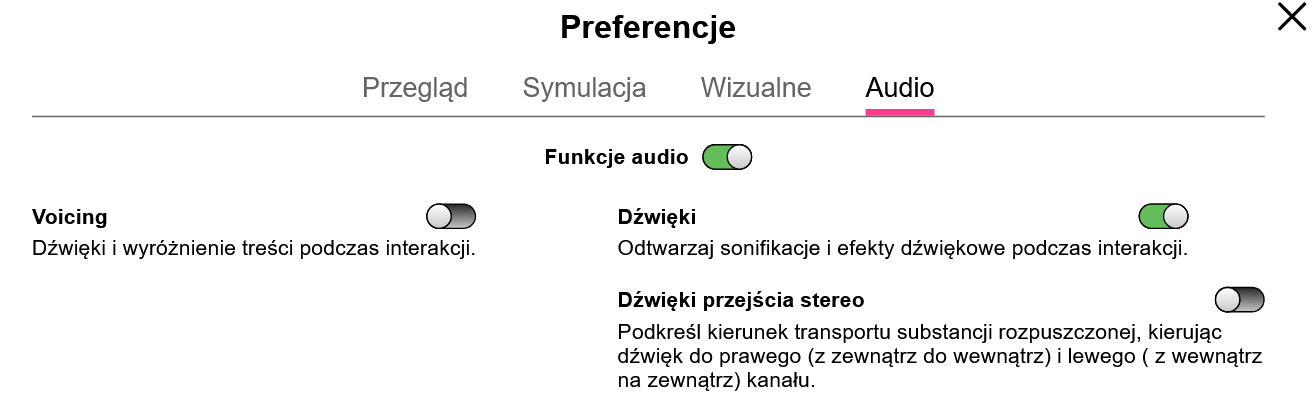Click the Dźwięki przejścia stereo heading

point(741,300)
